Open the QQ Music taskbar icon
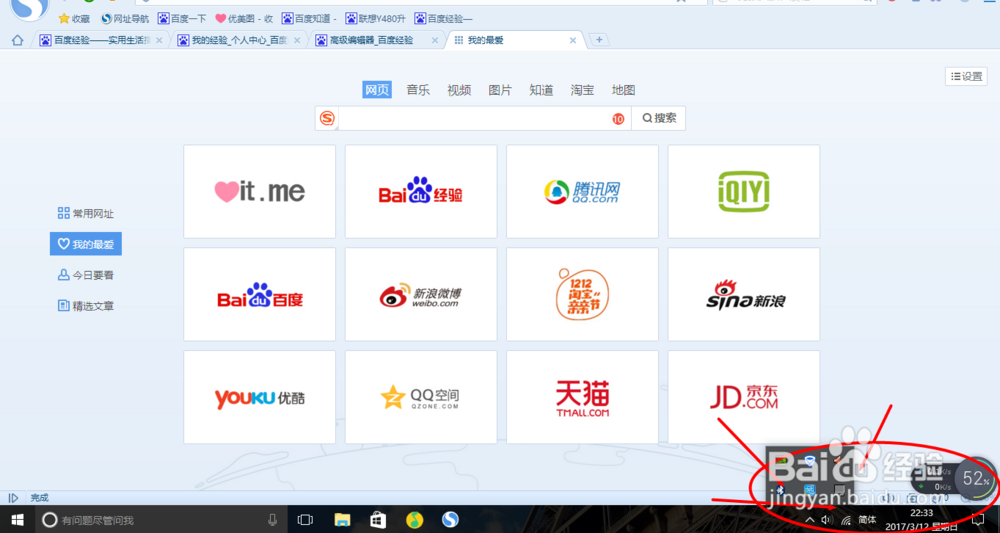The image size is (1000, 533). [x=415, y=520]
